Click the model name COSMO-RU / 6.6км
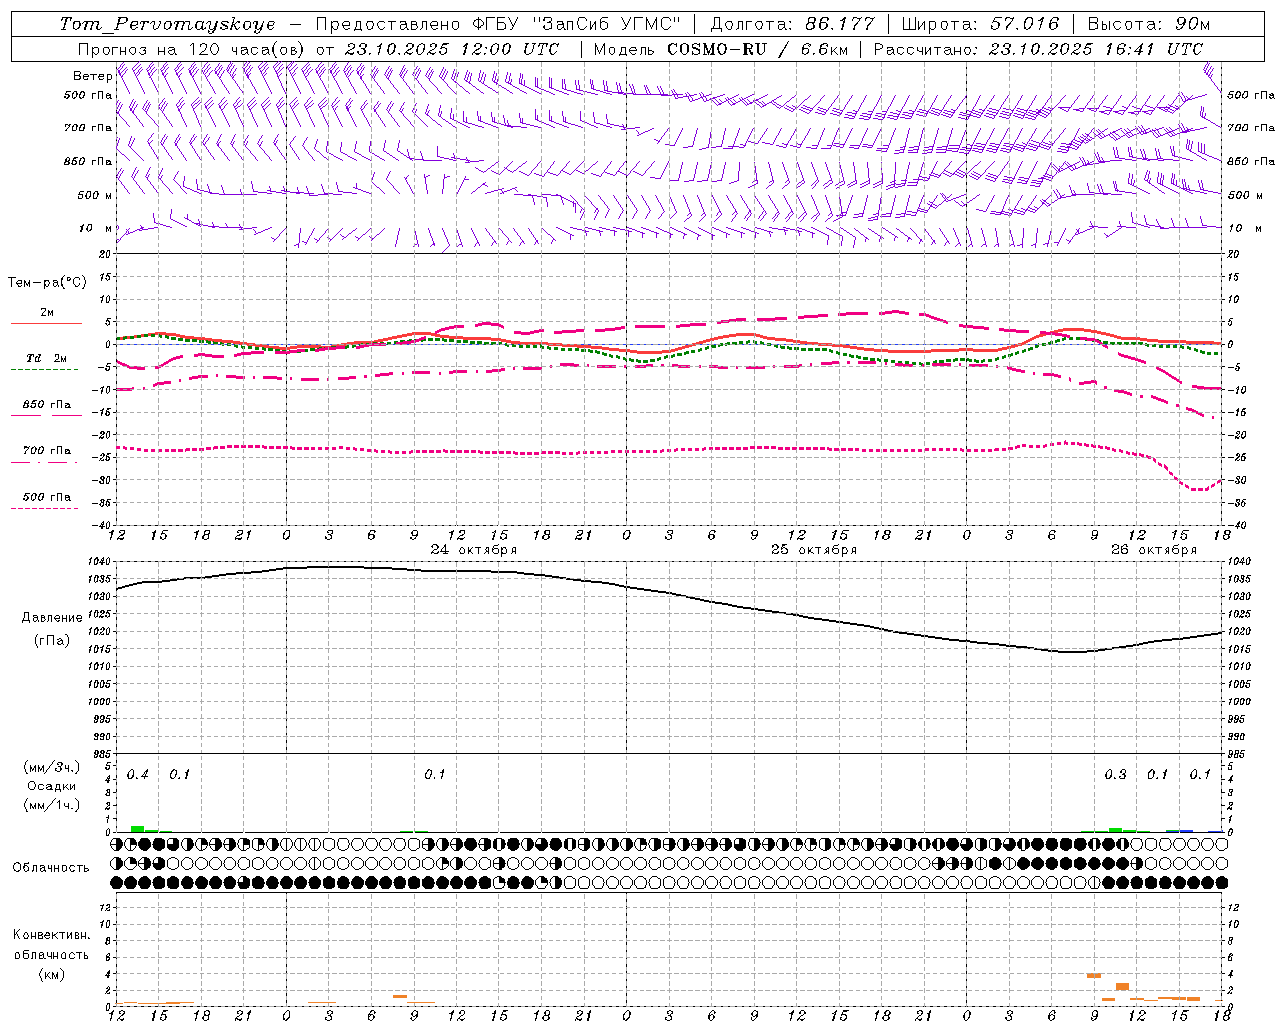This screenshot has width=1280, height=1024. tap(757, 49)
